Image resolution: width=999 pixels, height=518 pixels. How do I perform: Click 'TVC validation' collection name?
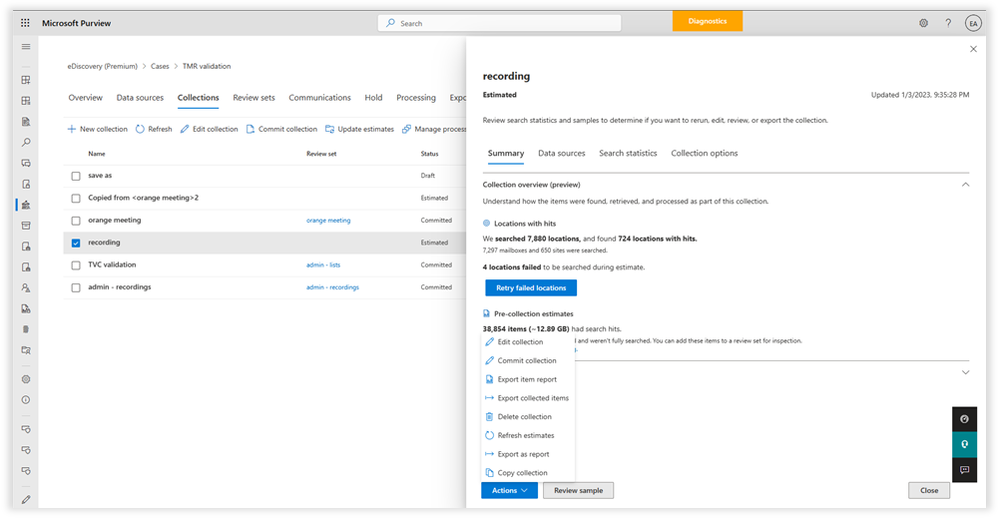[x=112, y=264]
